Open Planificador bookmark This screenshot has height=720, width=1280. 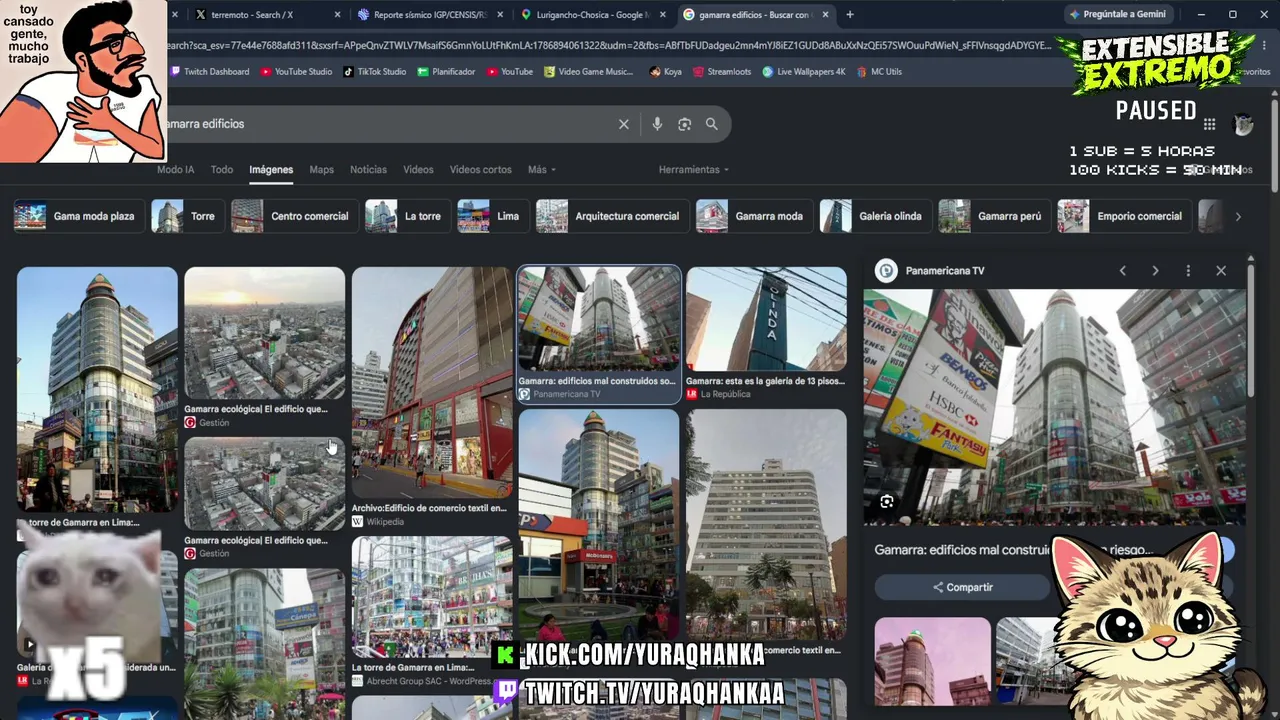click(447, 72)
